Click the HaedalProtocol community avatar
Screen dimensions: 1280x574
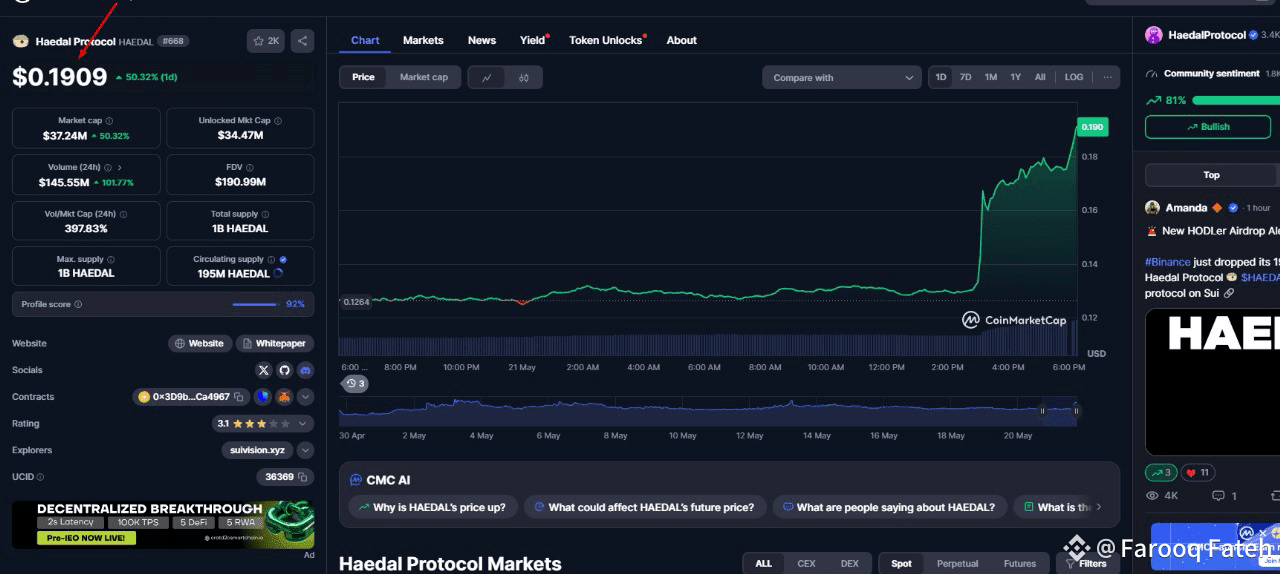(1153, 35)
